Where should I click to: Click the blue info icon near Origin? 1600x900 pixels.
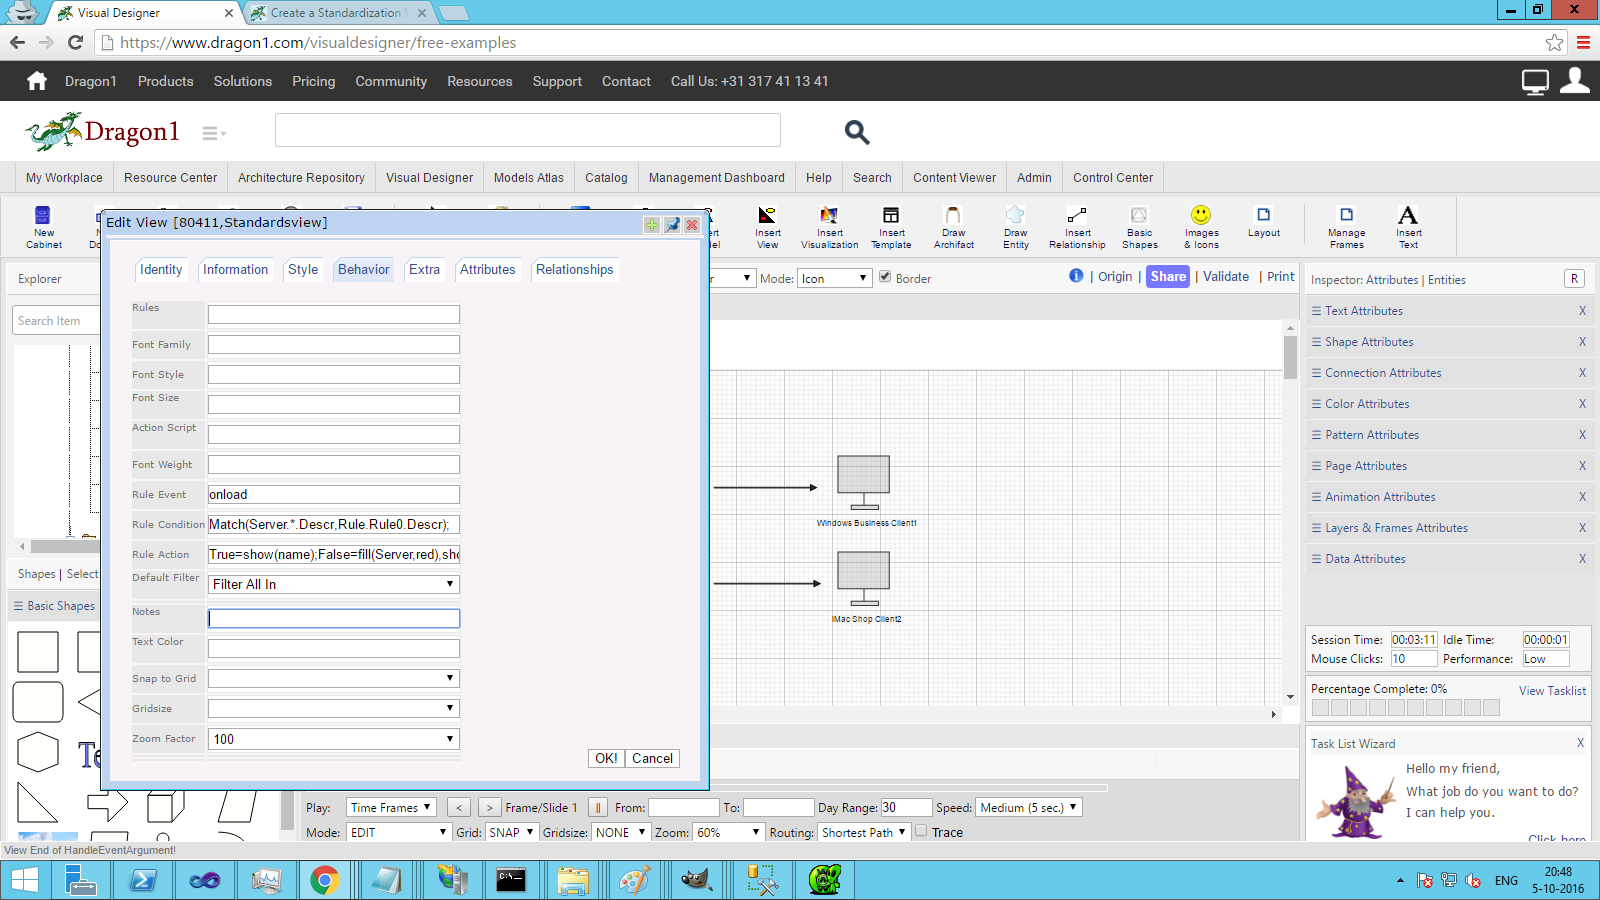[1076, 276]
